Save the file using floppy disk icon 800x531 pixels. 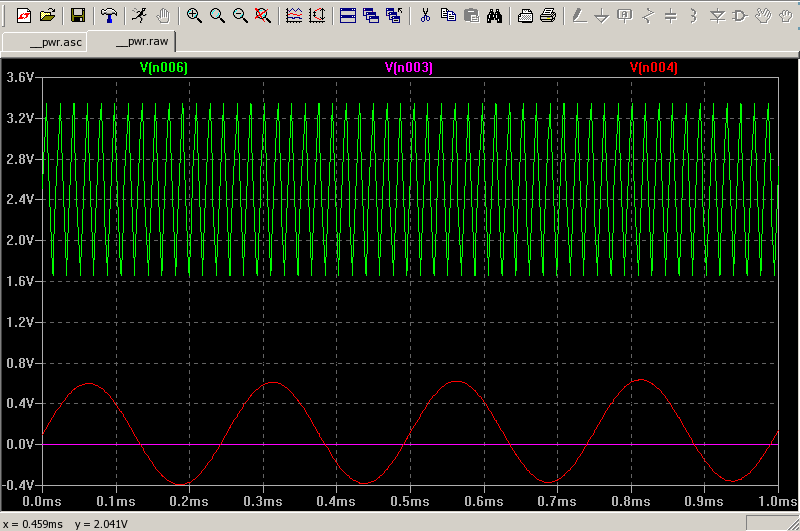78,15
